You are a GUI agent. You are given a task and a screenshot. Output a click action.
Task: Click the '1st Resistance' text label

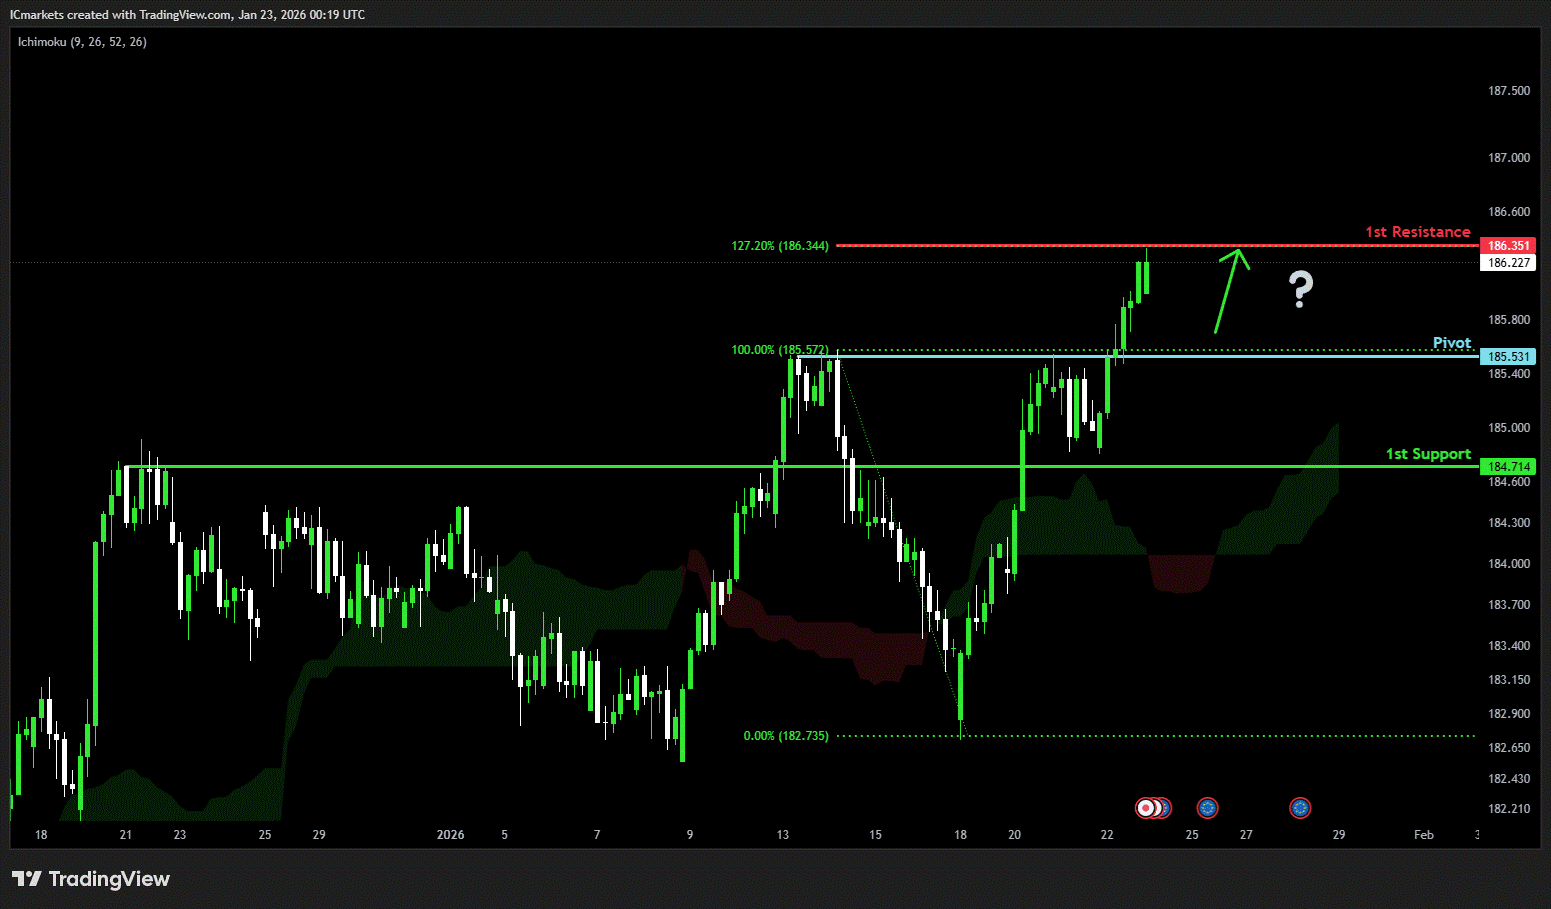[x=1417, y=232]
